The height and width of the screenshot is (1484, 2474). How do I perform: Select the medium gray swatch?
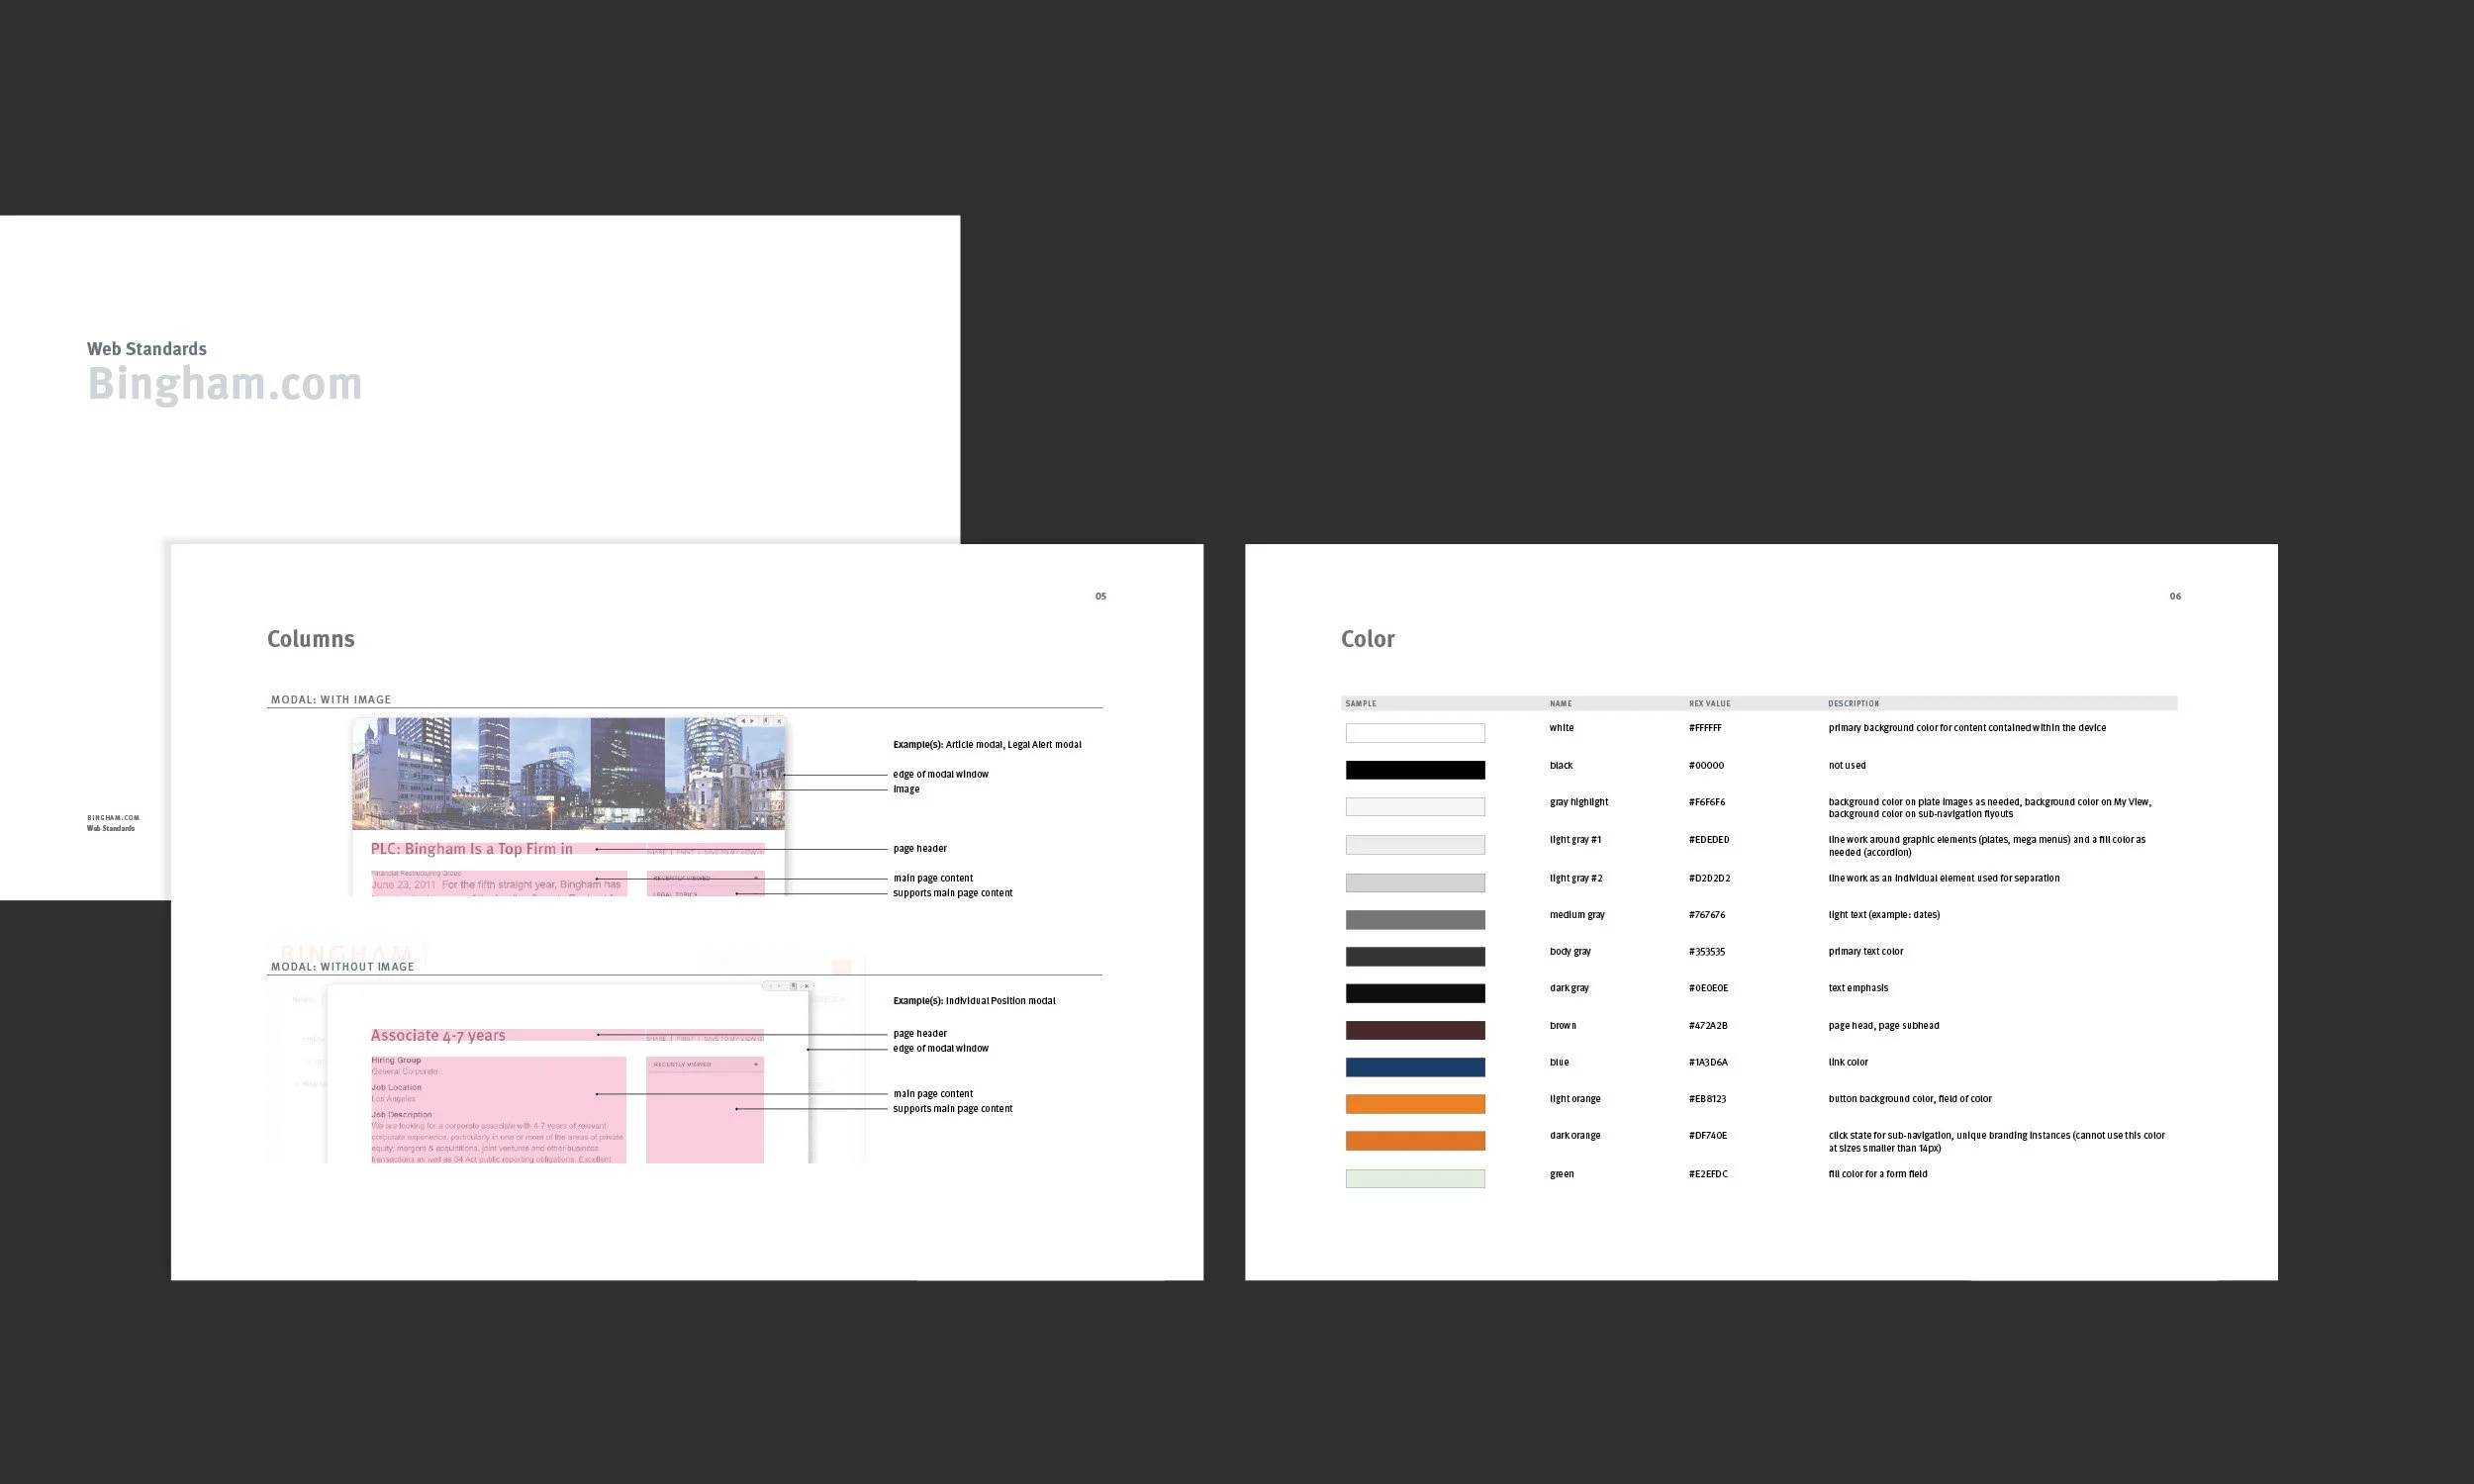pyautogui.click(x=1415, y=919)
